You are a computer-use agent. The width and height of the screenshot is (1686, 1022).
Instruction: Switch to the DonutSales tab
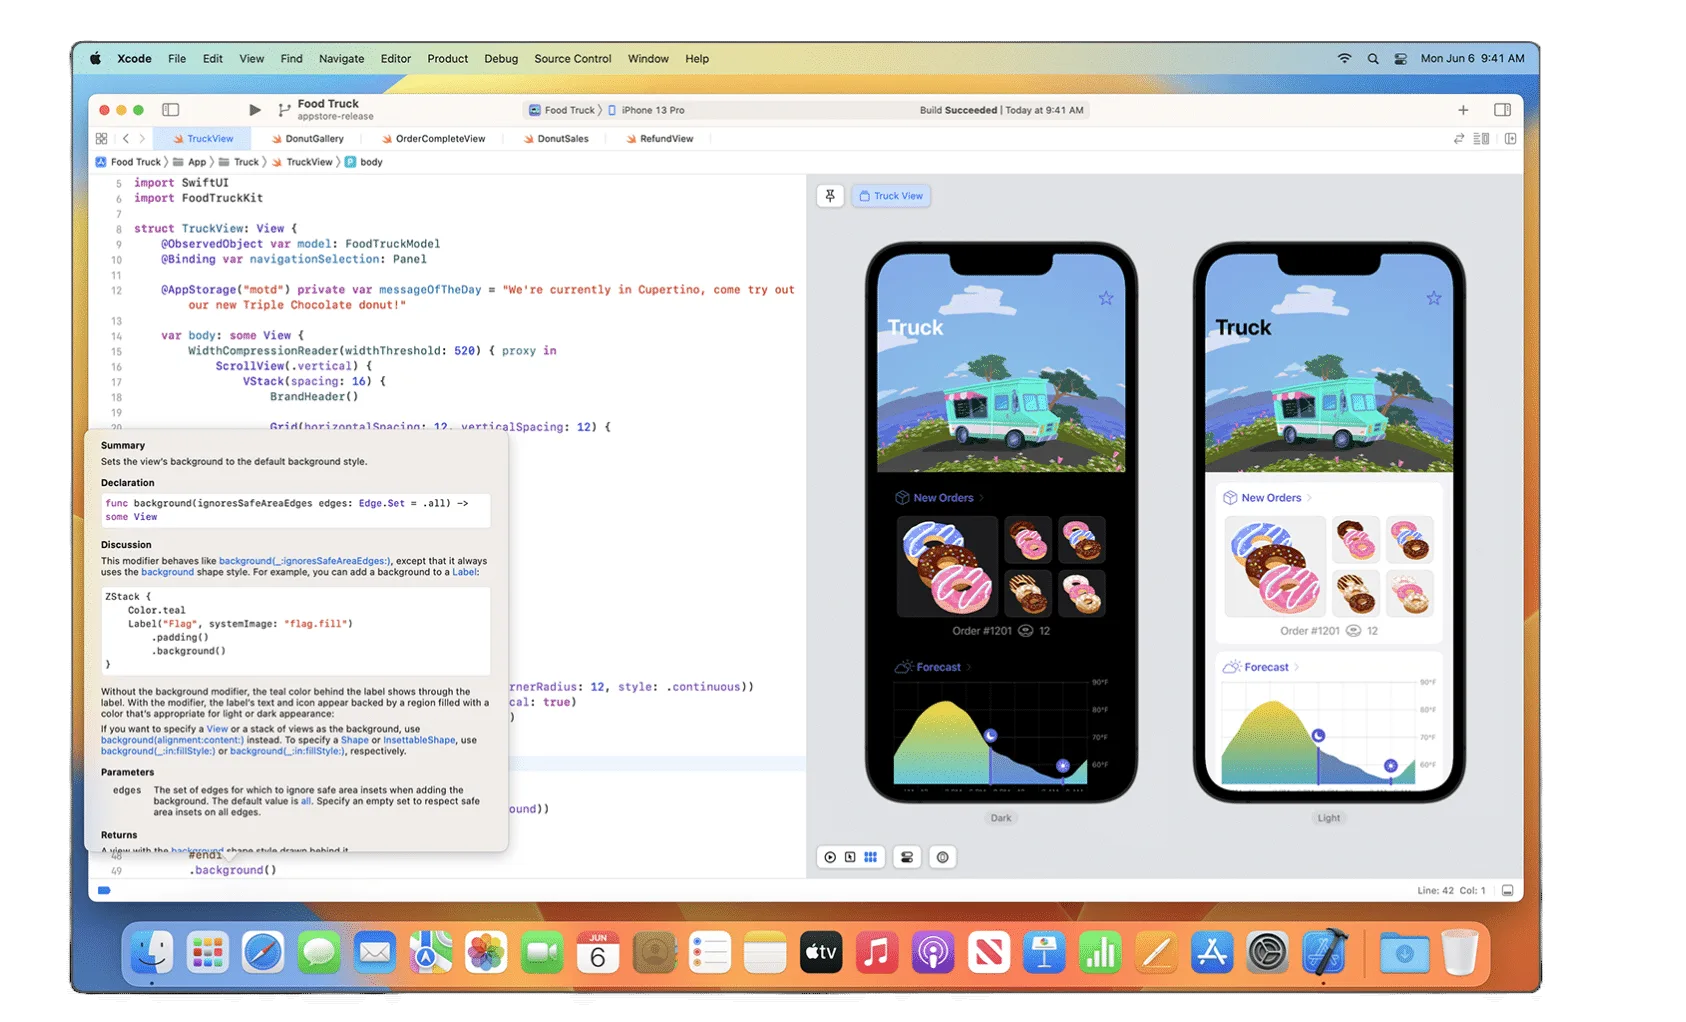pos(556,139)
